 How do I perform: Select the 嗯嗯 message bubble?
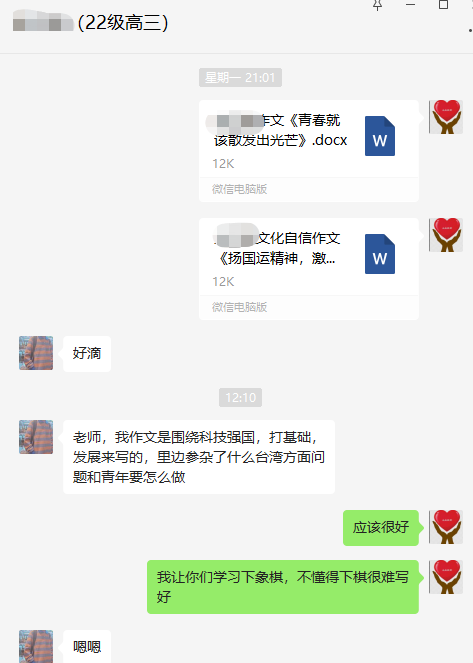pyautogui.click(x=87, y=647)
